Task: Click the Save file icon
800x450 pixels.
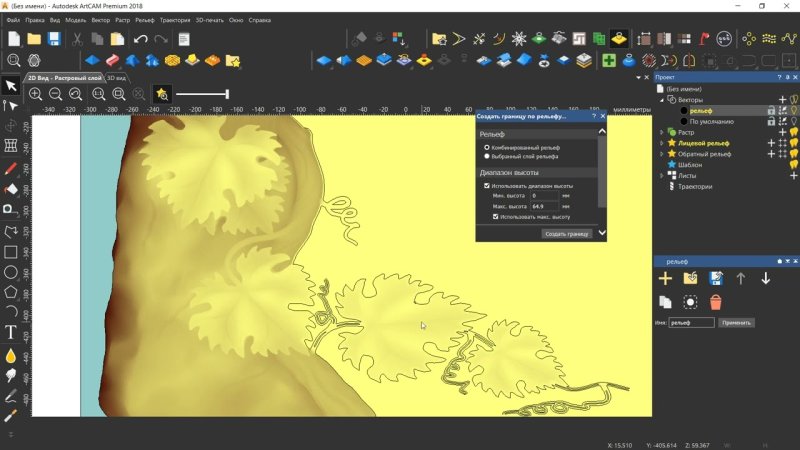Action: [x=54, y=39]
